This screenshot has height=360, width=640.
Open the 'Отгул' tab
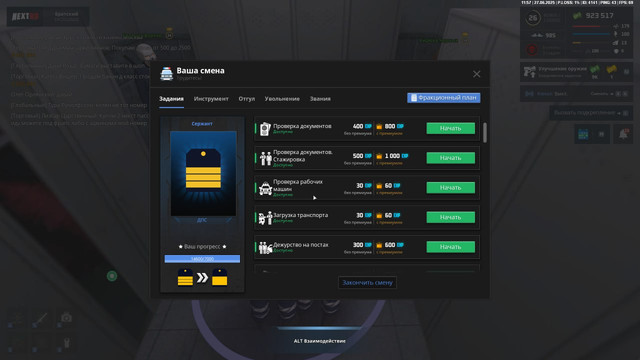247,99
